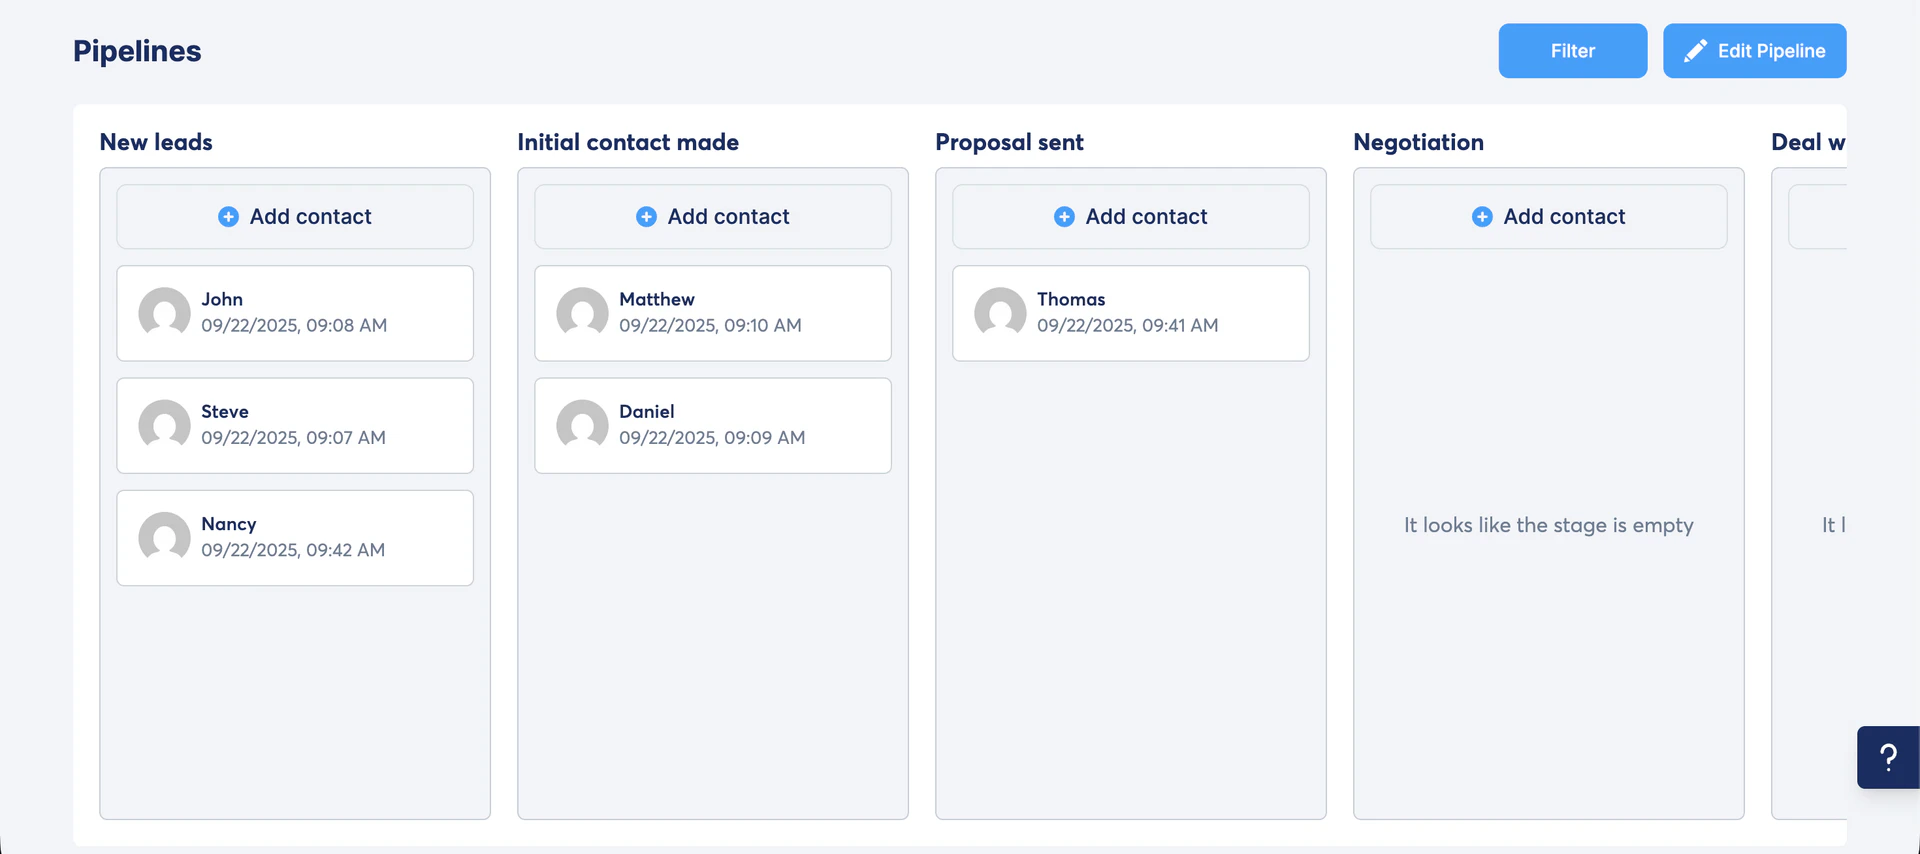The height and width of the screenshot is (854, 1920).
Task: Open the help question mark panel
Action: tap(1888, 757)
